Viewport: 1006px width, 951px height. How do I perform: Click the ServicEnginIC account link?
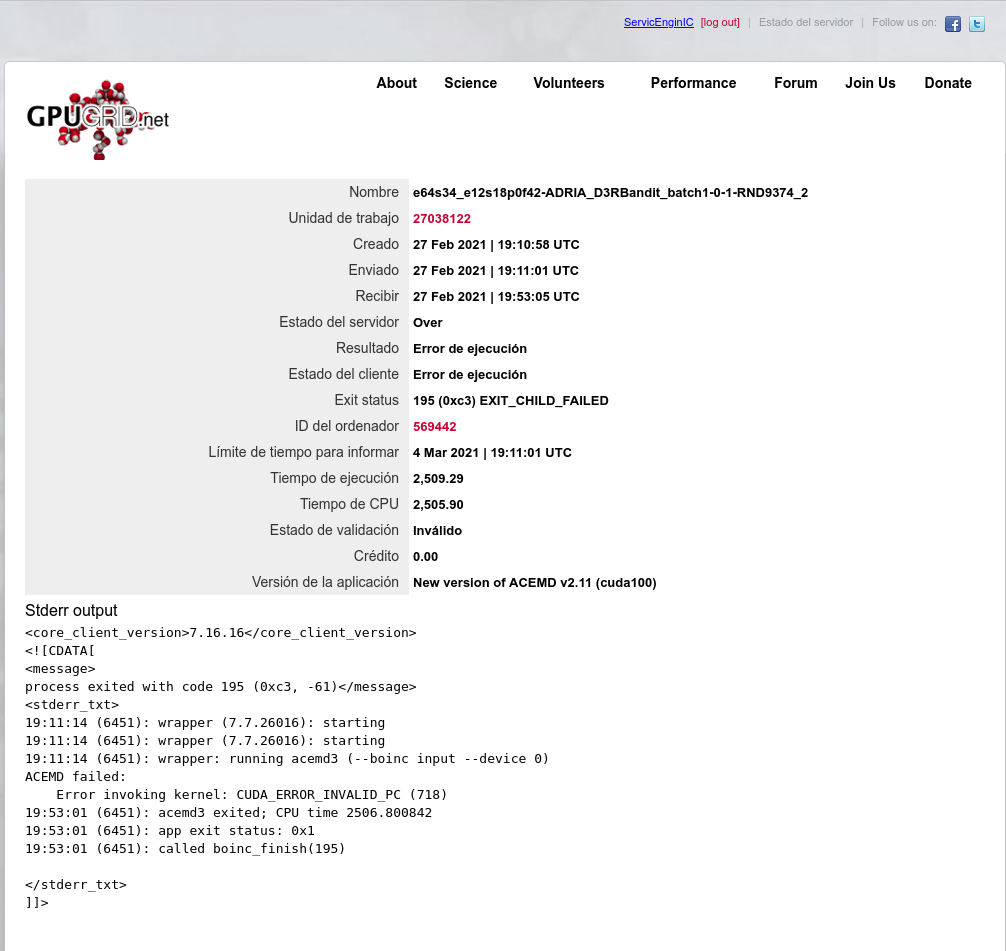[658, 22]
